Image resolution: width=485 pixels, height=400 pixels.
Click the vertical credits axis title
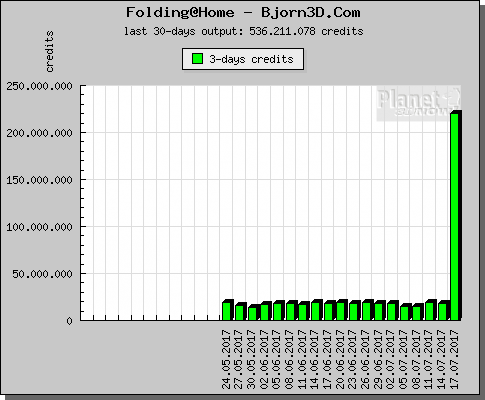pos(49,51)
